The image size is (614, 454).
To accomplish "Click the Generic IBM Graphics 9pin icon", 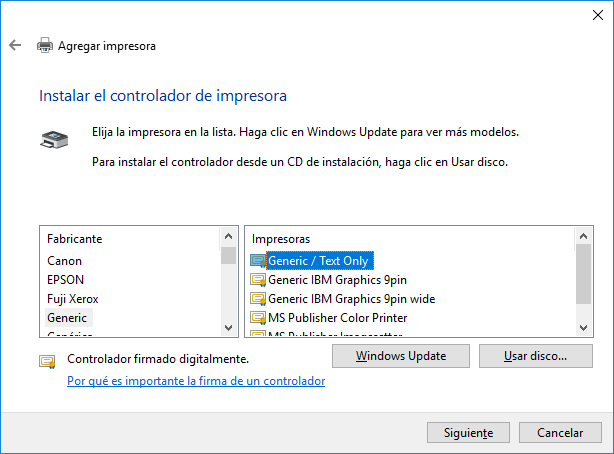I will point(258,280).
